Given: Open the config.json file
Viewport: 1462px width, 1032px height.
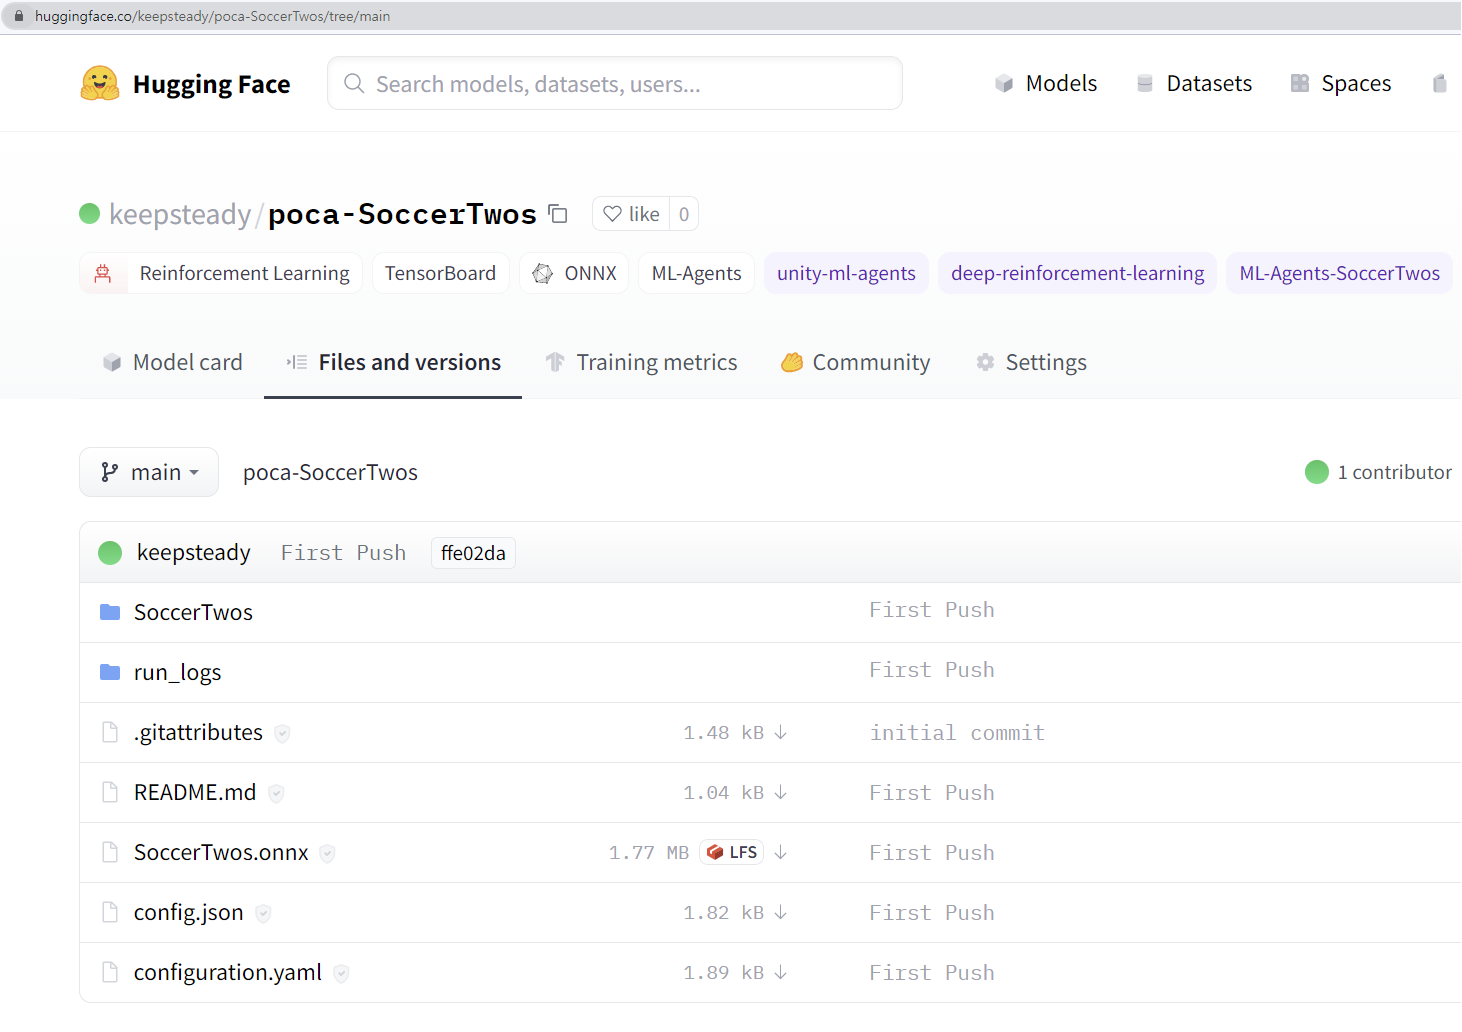Looking at the screenshot, I should (x=188, y=912).
